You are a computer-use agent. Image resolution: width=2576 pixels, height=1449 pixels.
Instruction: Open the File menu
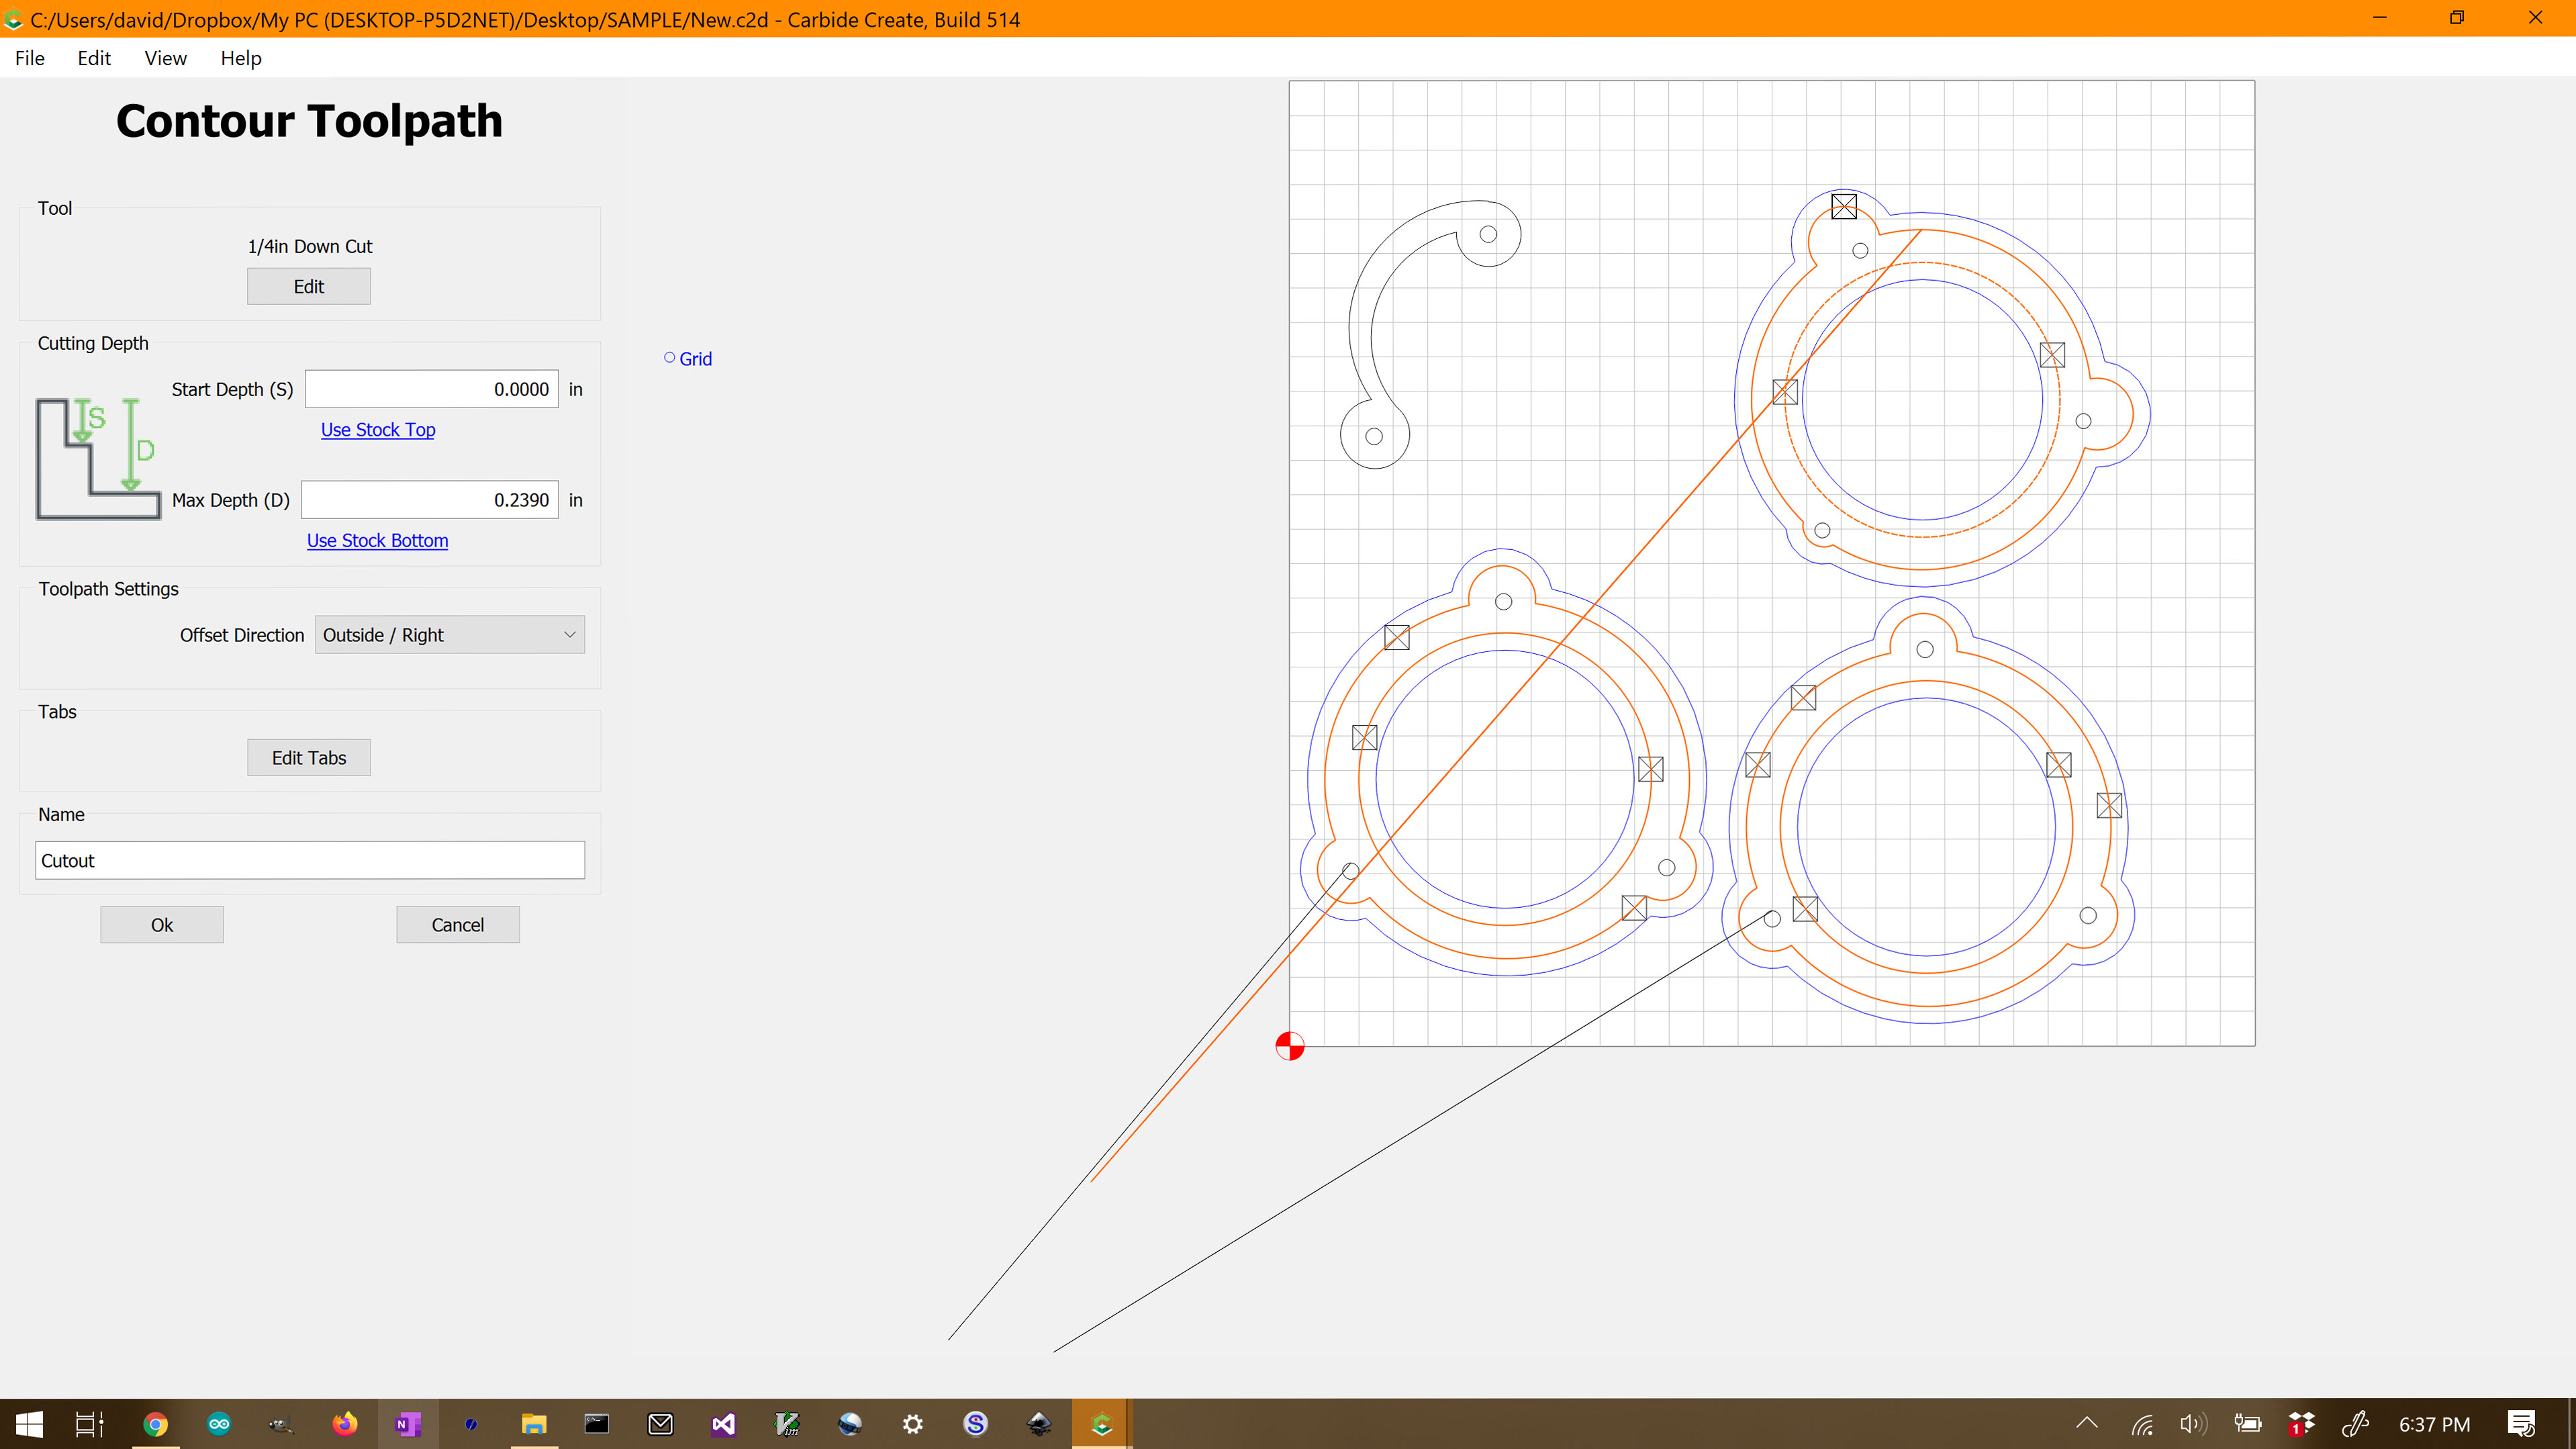click(29, 58)
